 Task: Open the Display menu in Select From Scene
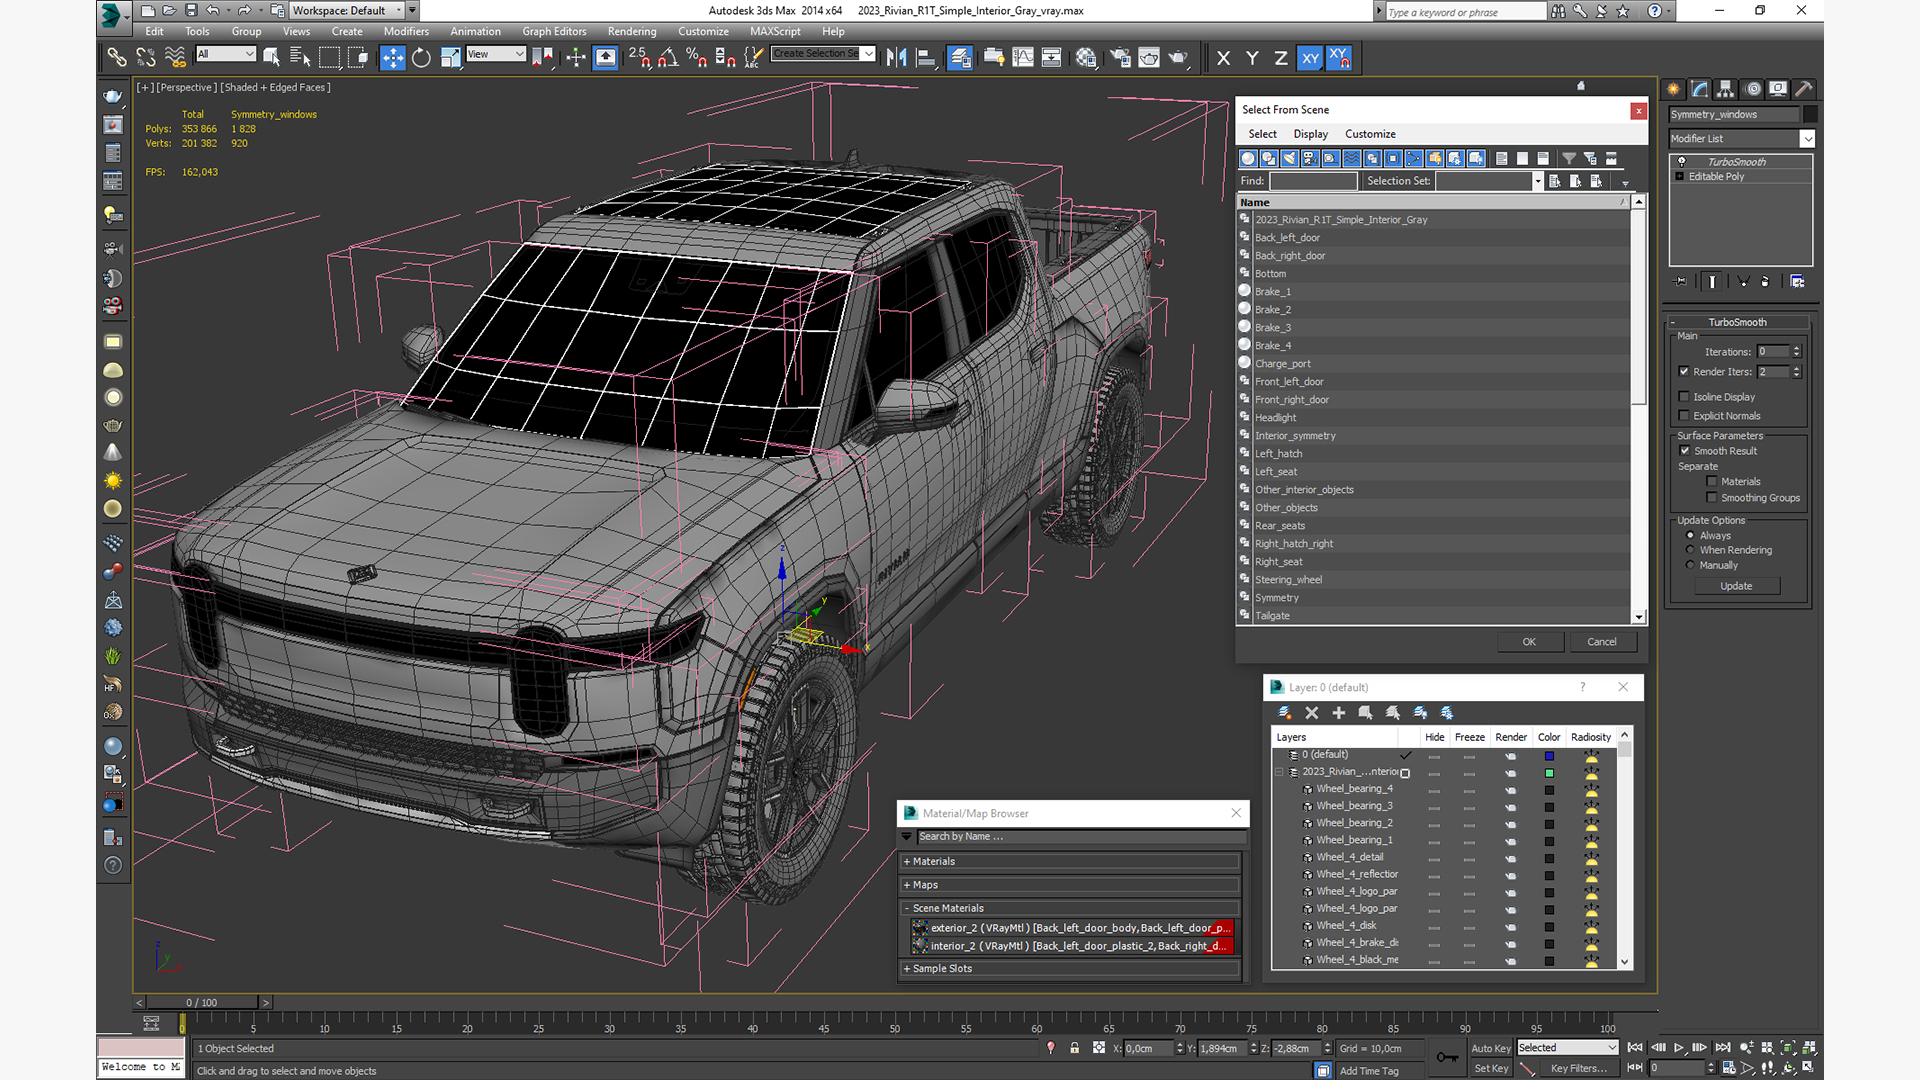click(x=1310, y=134)
